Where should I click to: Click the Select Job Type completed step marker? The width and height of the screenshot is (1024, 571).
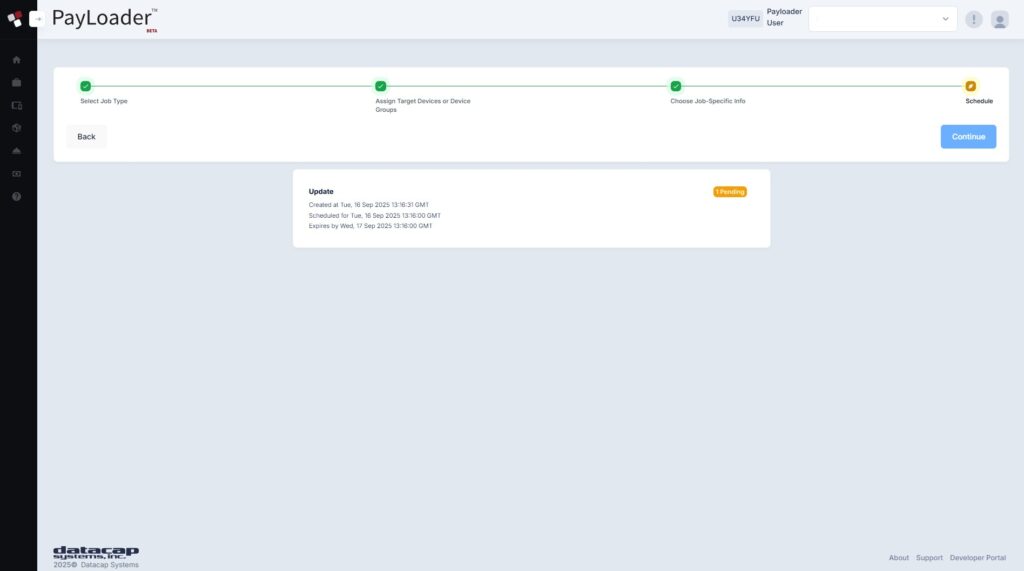pos(86,86)
